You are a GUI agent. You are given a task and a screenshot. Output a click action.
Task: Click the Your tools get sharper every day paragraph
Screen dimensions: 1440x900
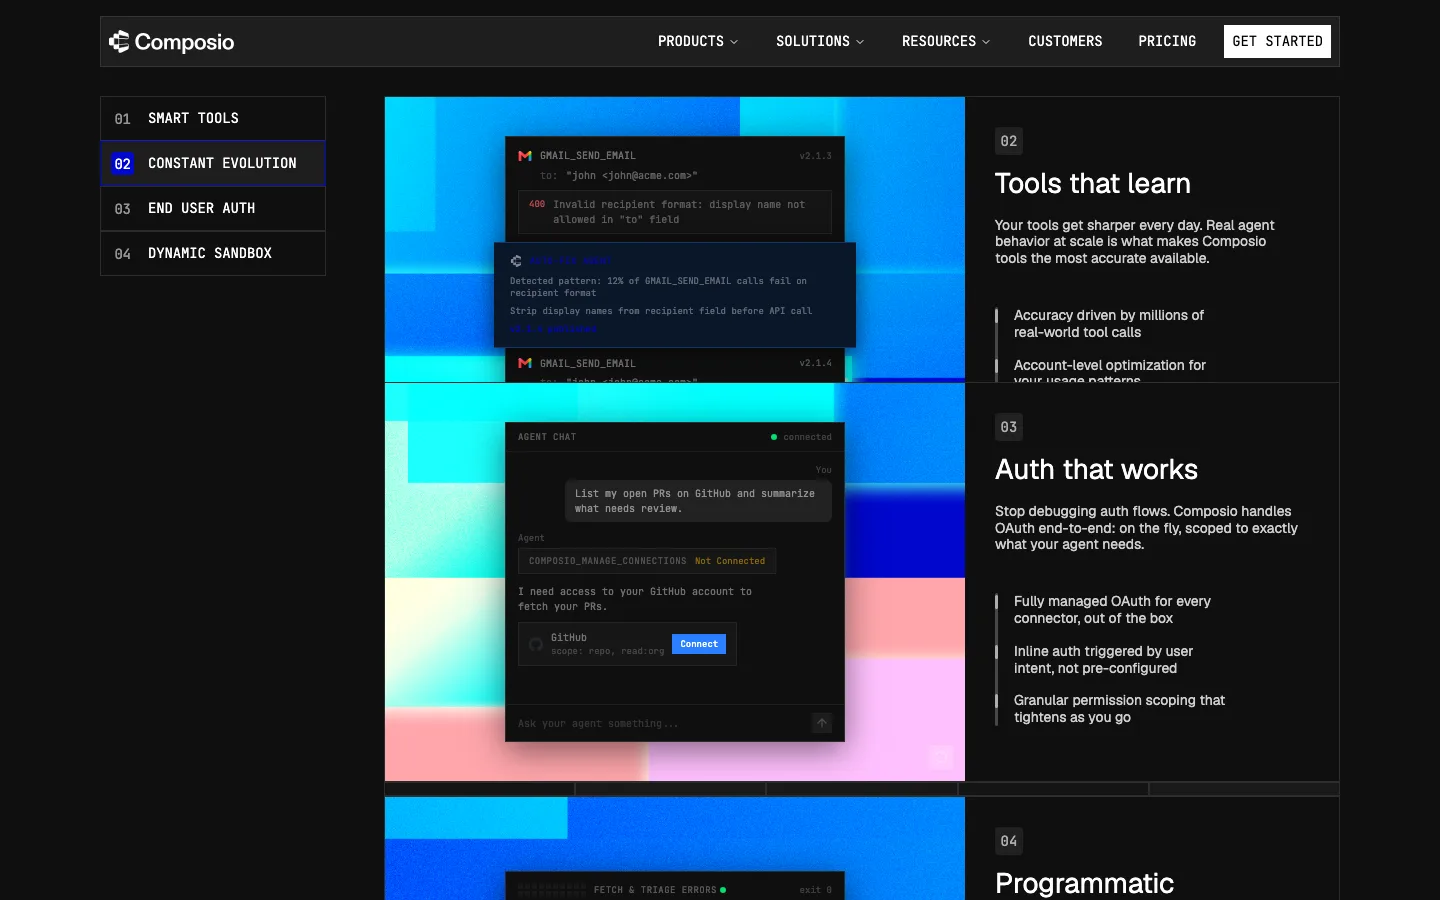[x=1134, y=242]
